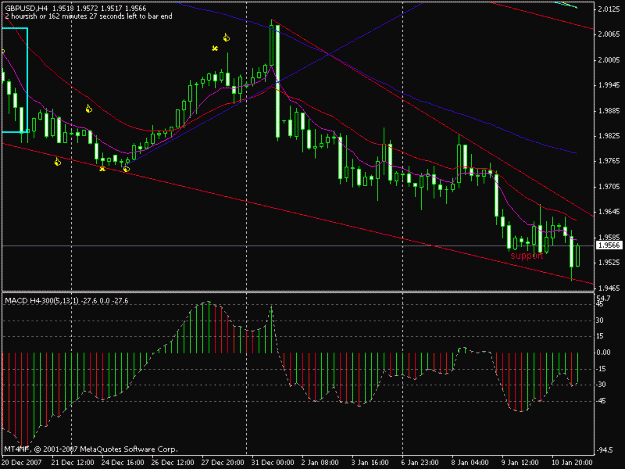
Task: Click the 20 Dec 2007 date label
Action: (22, 462)
